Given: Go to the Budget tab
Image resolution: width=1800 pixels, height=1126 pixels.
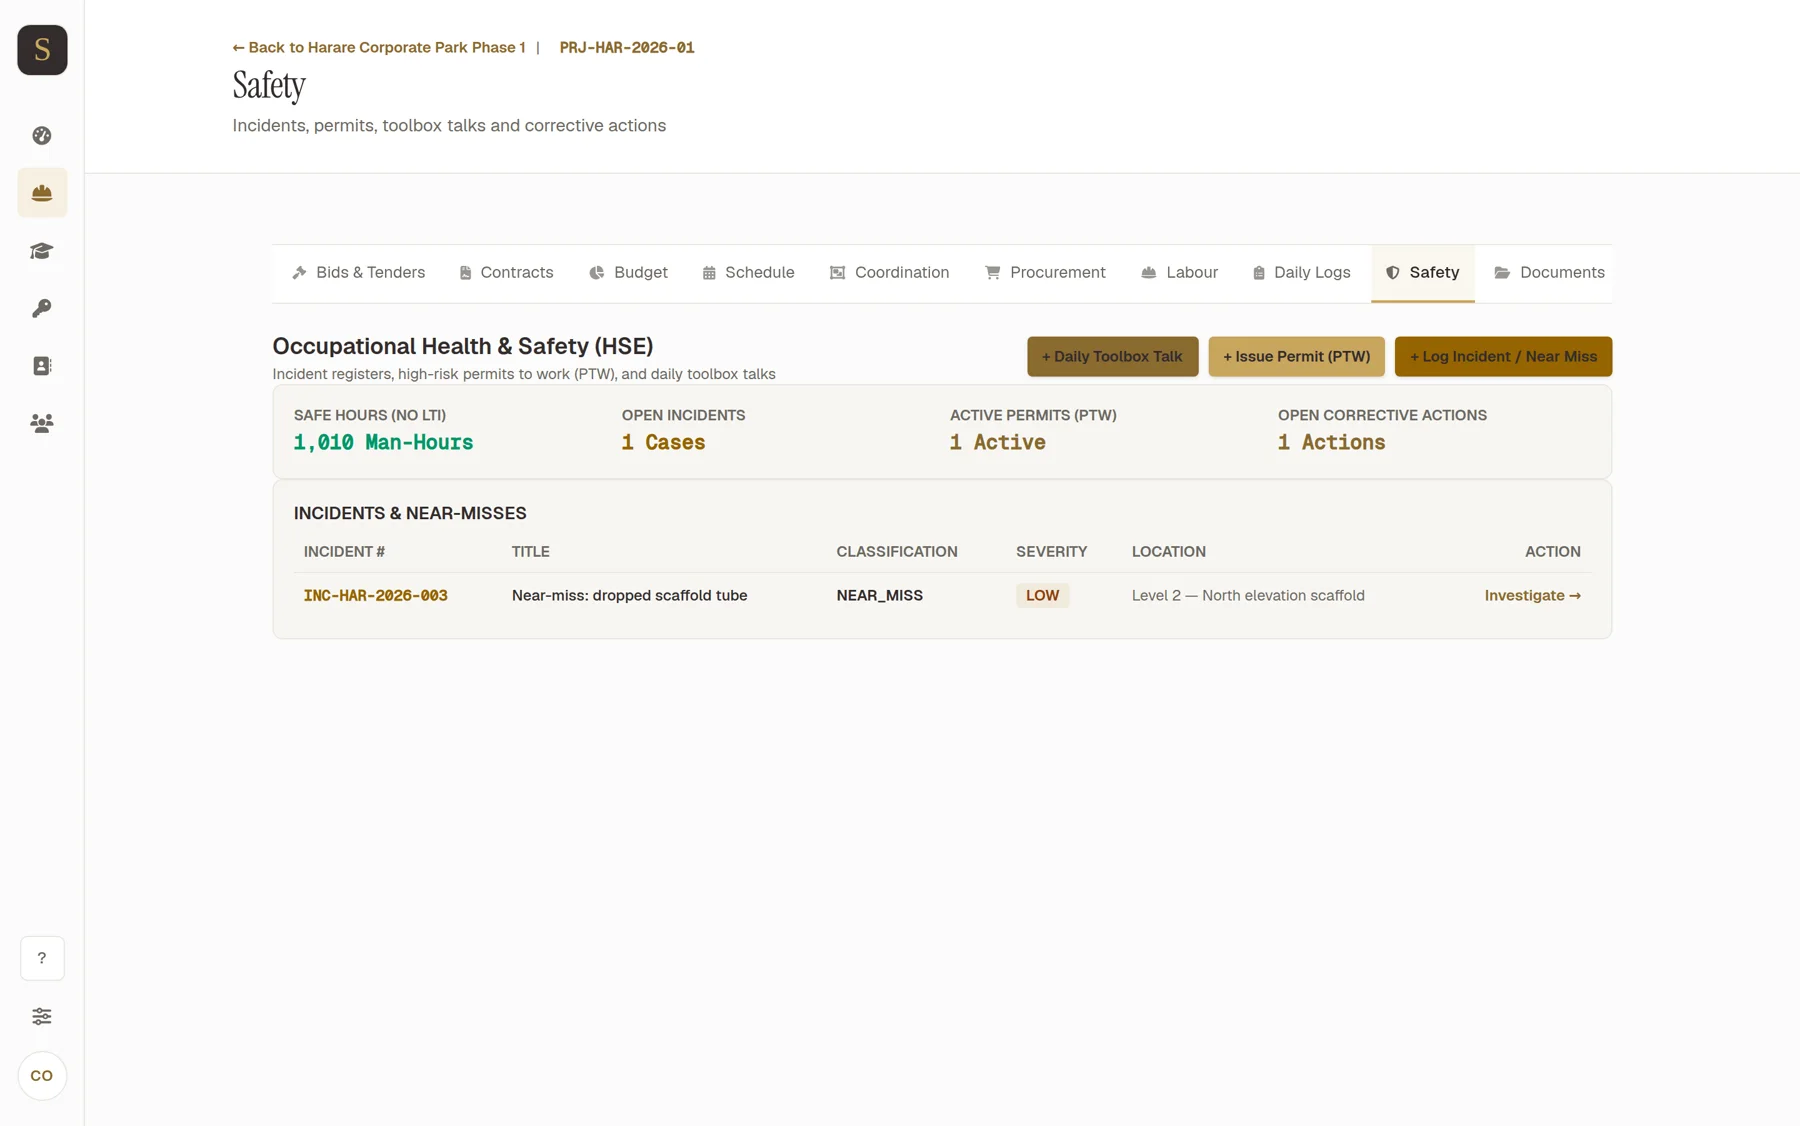Looking at the screenshot, I should pos(628,273).
